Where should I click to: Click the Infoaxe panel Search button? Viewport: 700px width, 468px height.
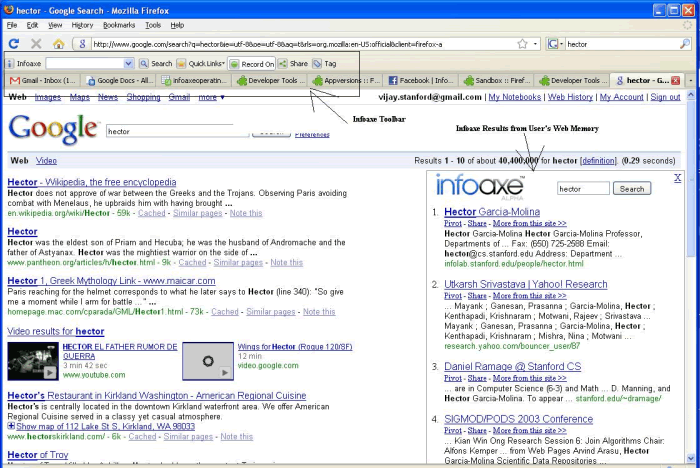[x=632, y=189]
